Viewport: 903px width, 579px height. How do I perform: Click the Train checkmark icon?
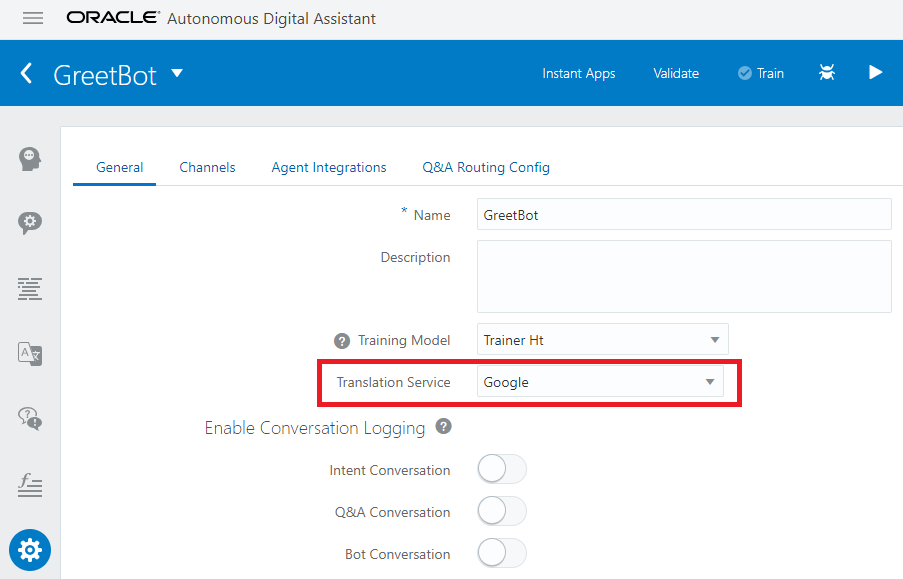tap(745, 73)
